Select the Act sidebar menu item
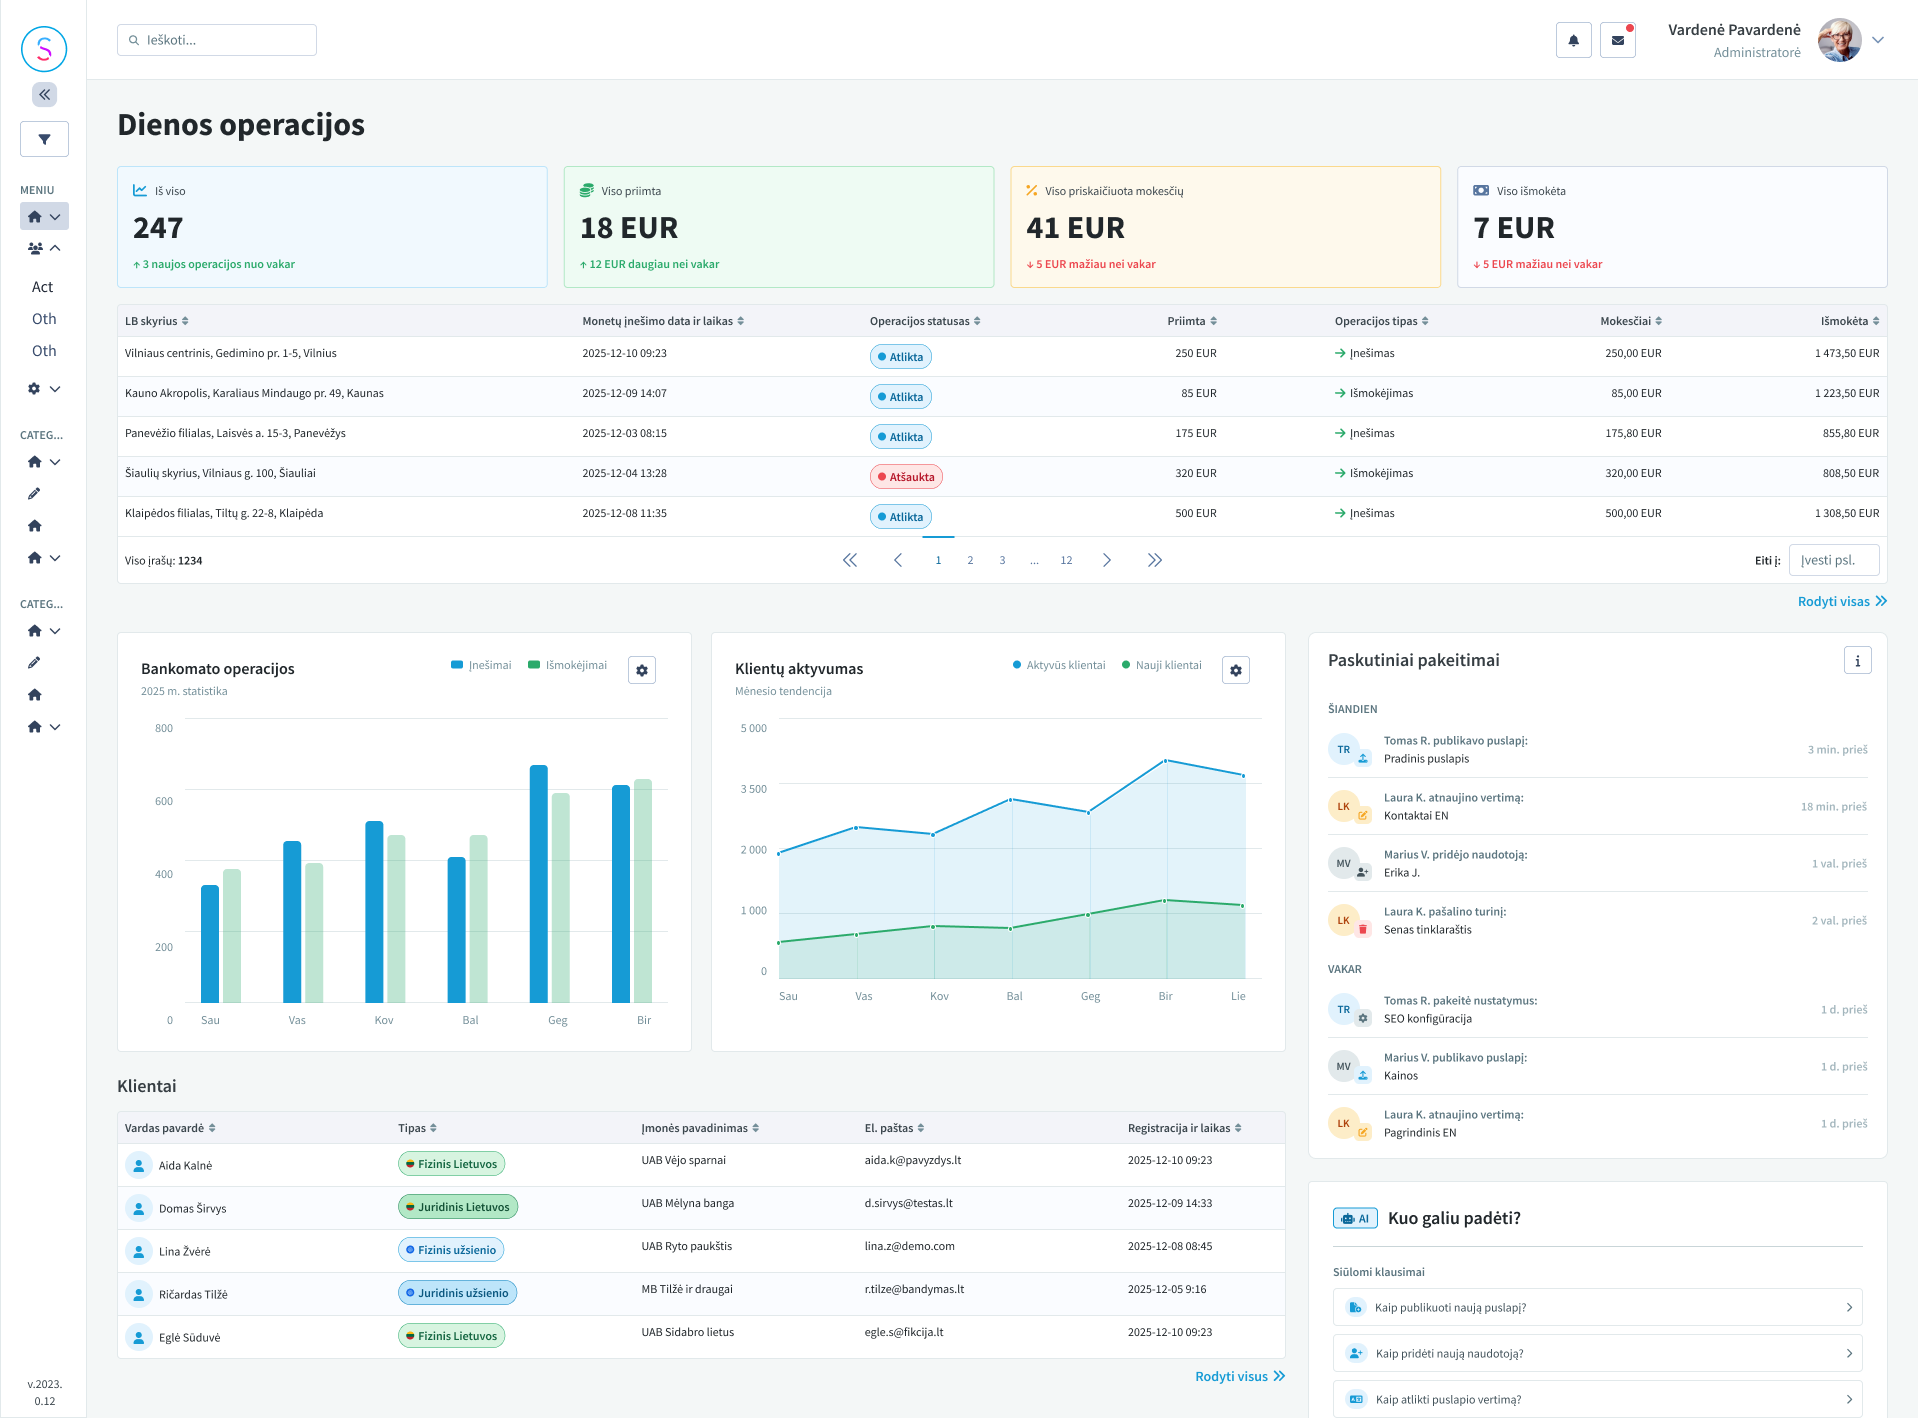The image size is (1918, 1418). coord(42,287)
